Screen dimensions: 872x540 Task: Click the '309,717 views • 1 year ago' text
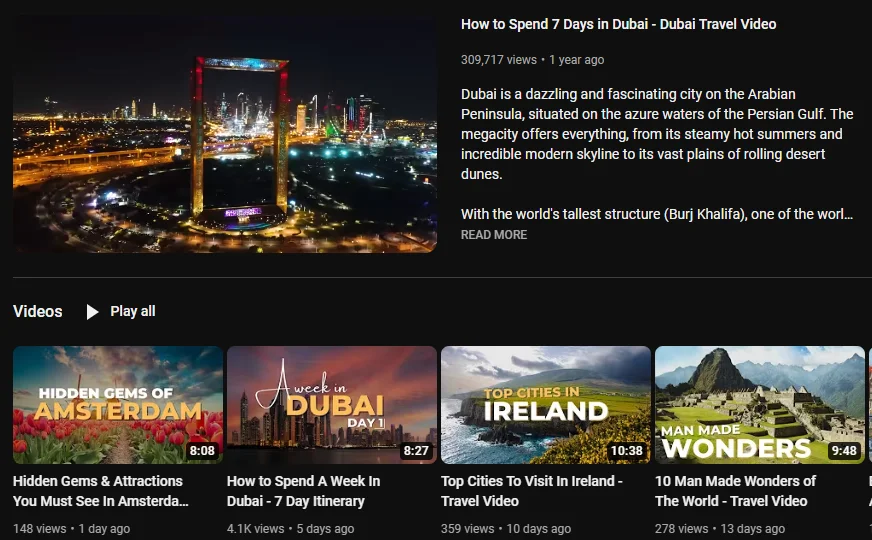point(532,60)
